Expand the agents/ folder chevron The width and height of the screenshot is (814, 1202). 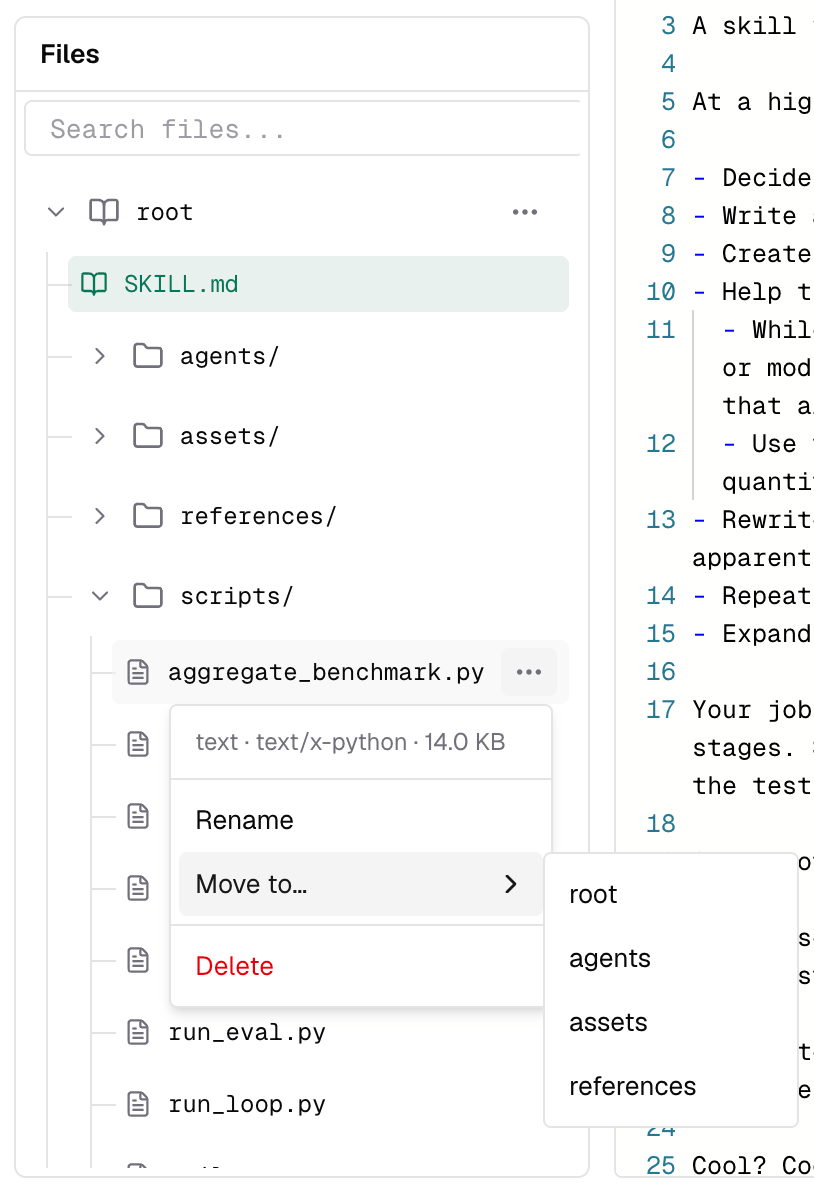[x=99, y=355]
